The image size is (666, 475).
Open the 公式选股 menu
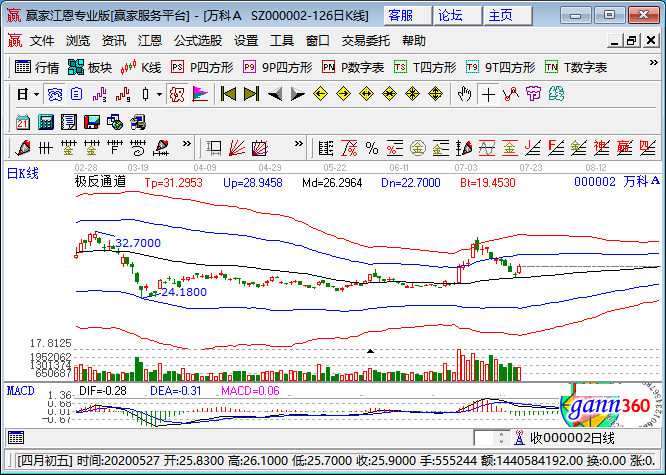pos(198,41)
